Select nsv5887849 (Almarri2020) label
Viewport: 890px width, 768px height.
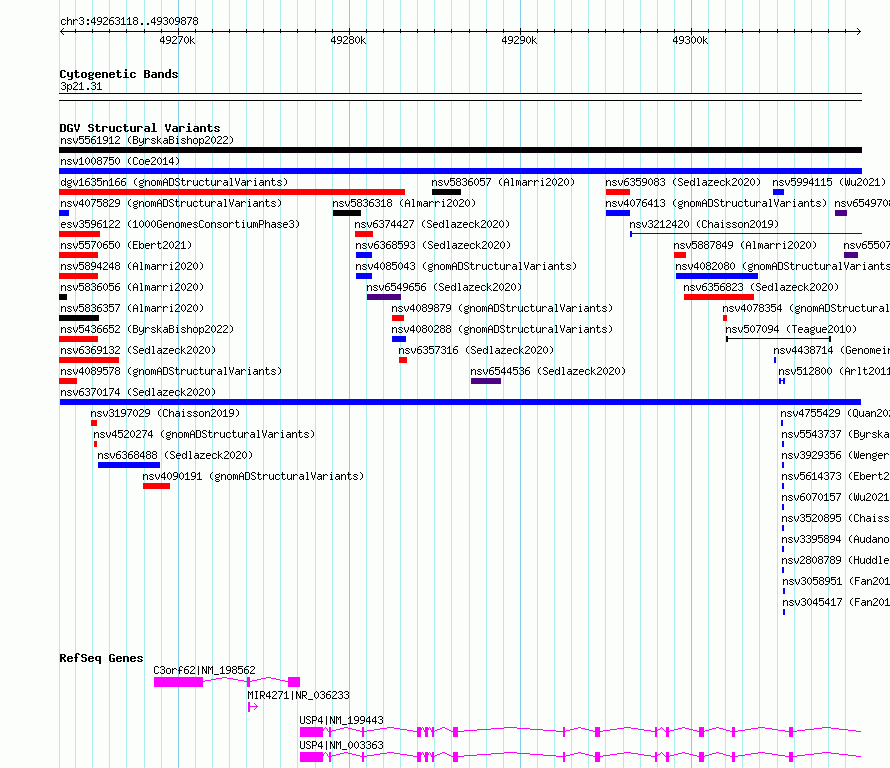(745, 245)
